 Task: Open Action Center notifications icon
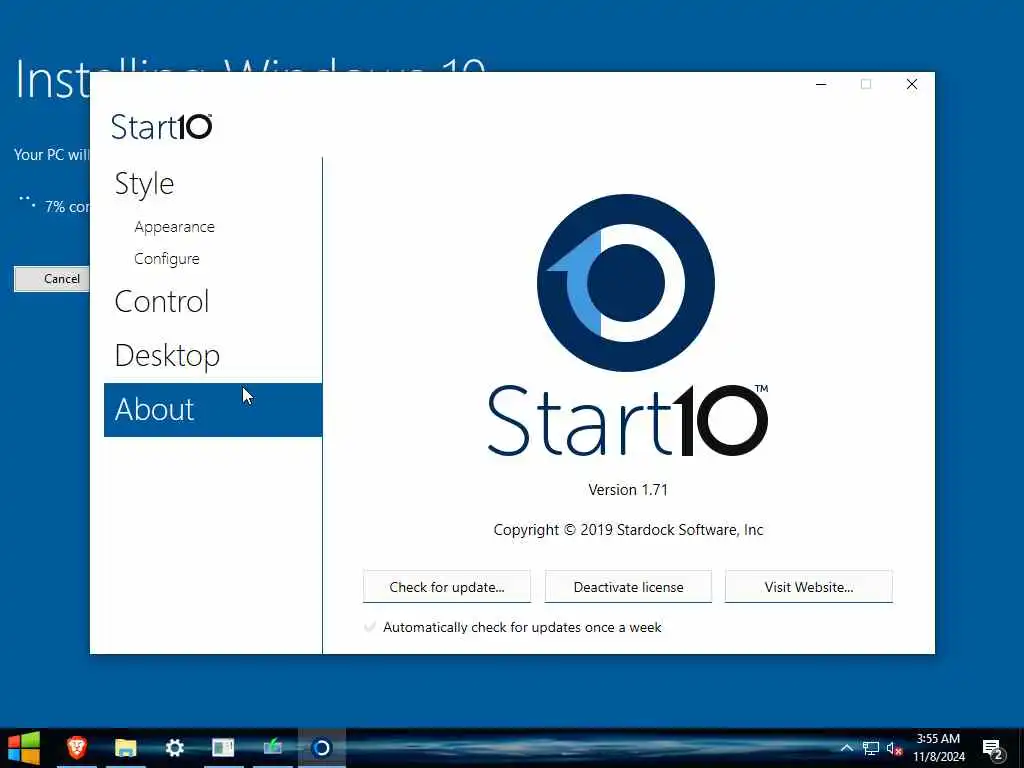(x=993, y=749)
